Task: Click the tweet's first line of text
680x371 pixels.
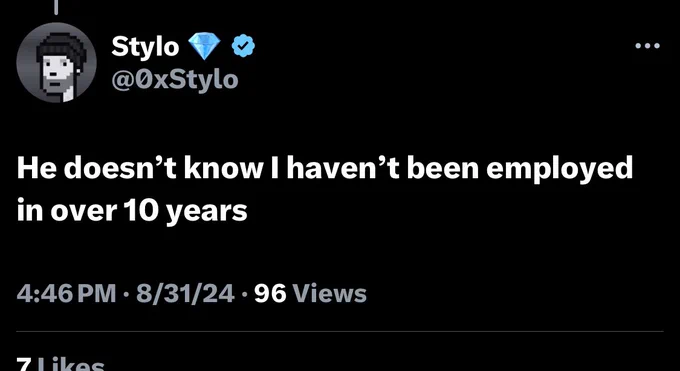Action: tap(325, 168)
